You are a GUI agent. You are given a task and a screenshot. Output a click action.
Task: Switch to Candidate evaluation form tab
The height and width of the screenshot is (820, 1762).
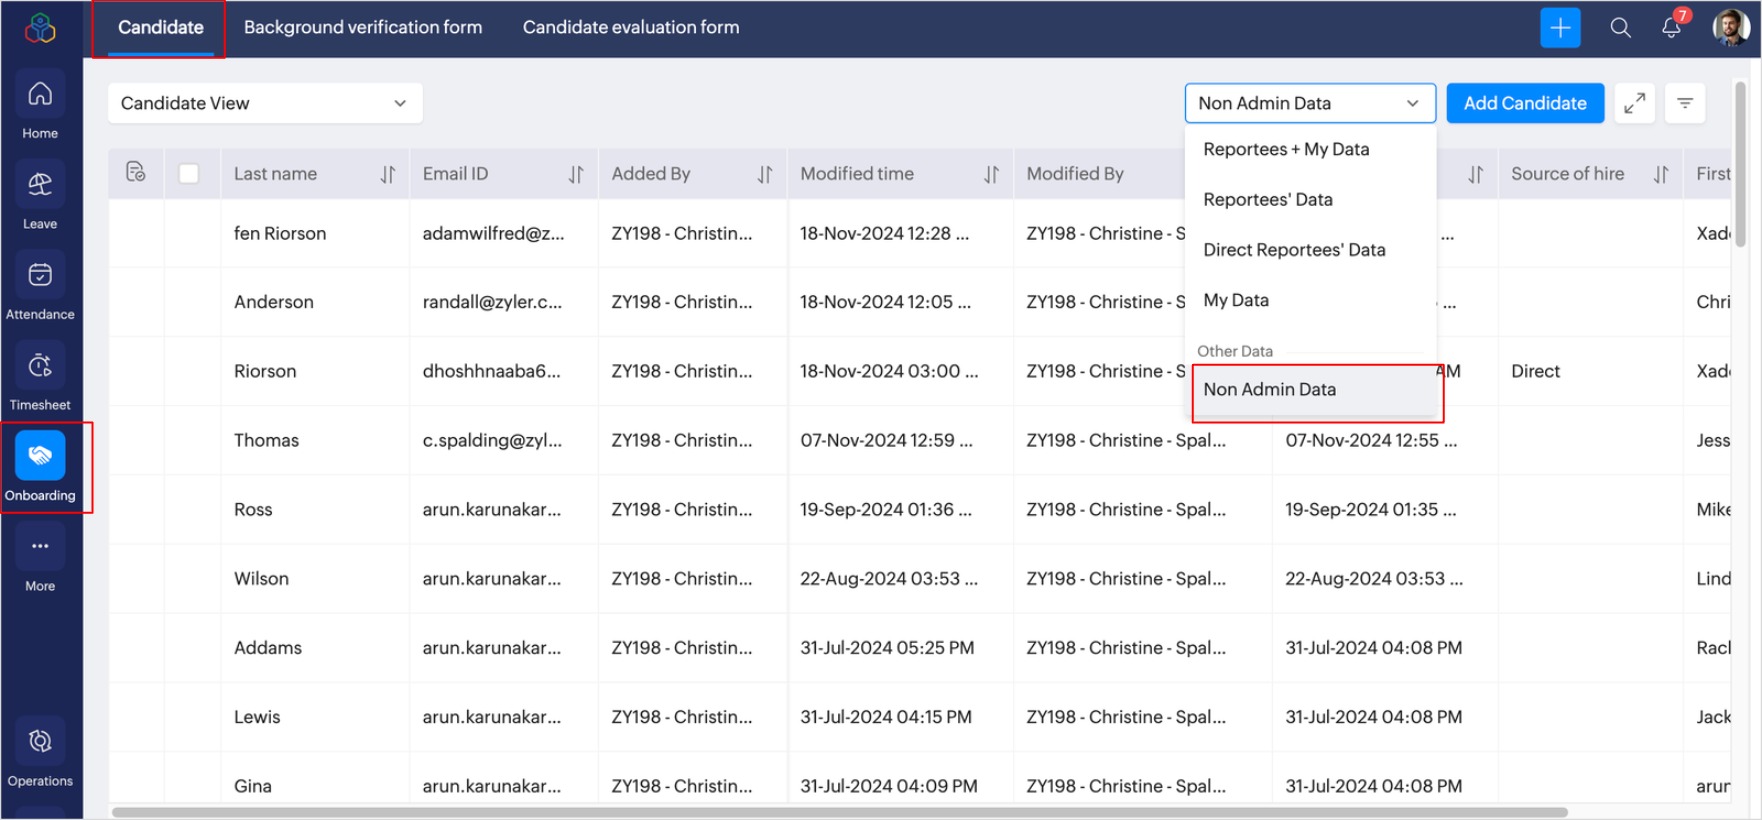(631, 28)
